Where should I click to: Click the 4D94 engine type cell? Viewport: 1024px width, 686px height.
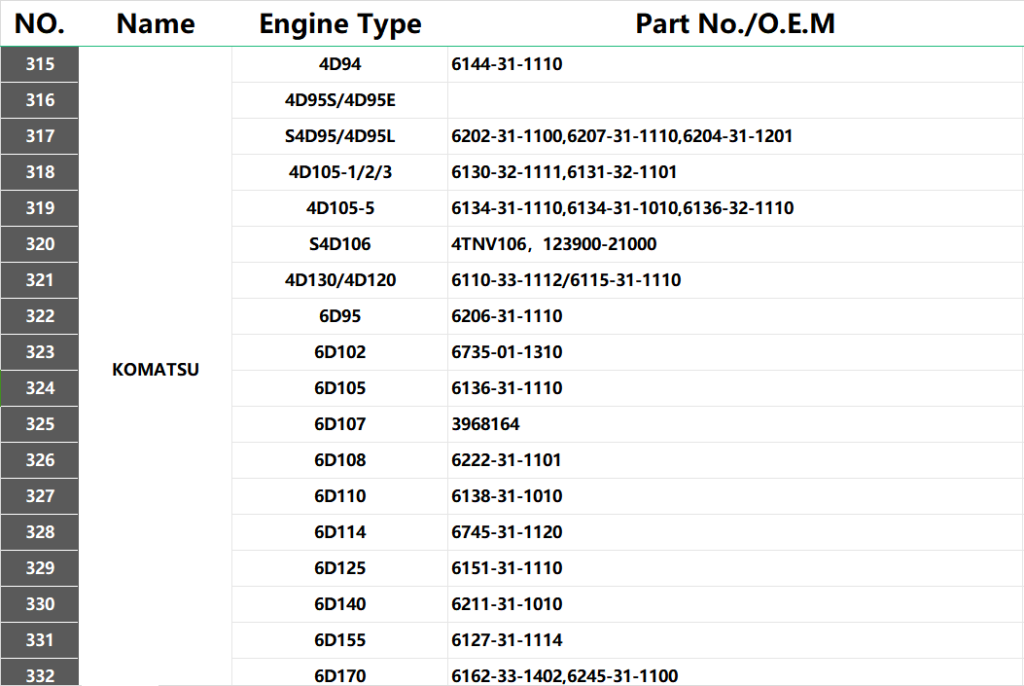tap(340, 64)
